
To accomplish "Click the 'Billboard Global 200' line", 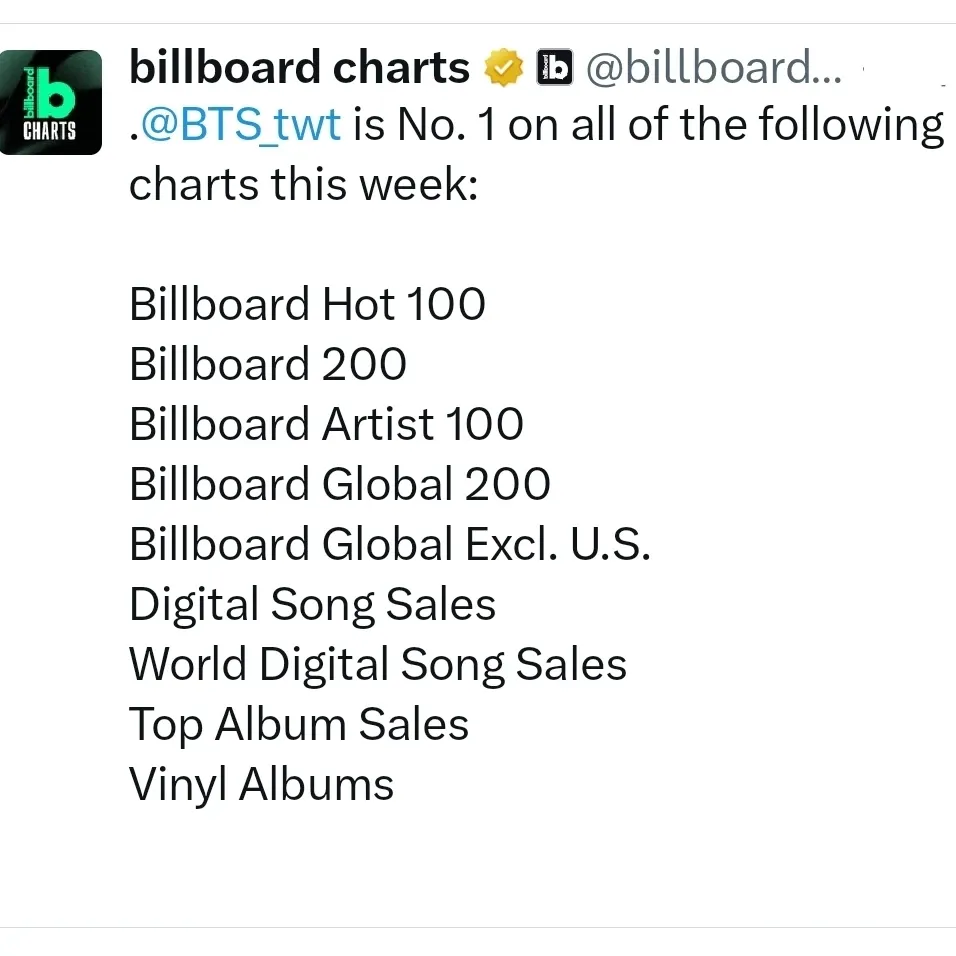I will point(340,484).
